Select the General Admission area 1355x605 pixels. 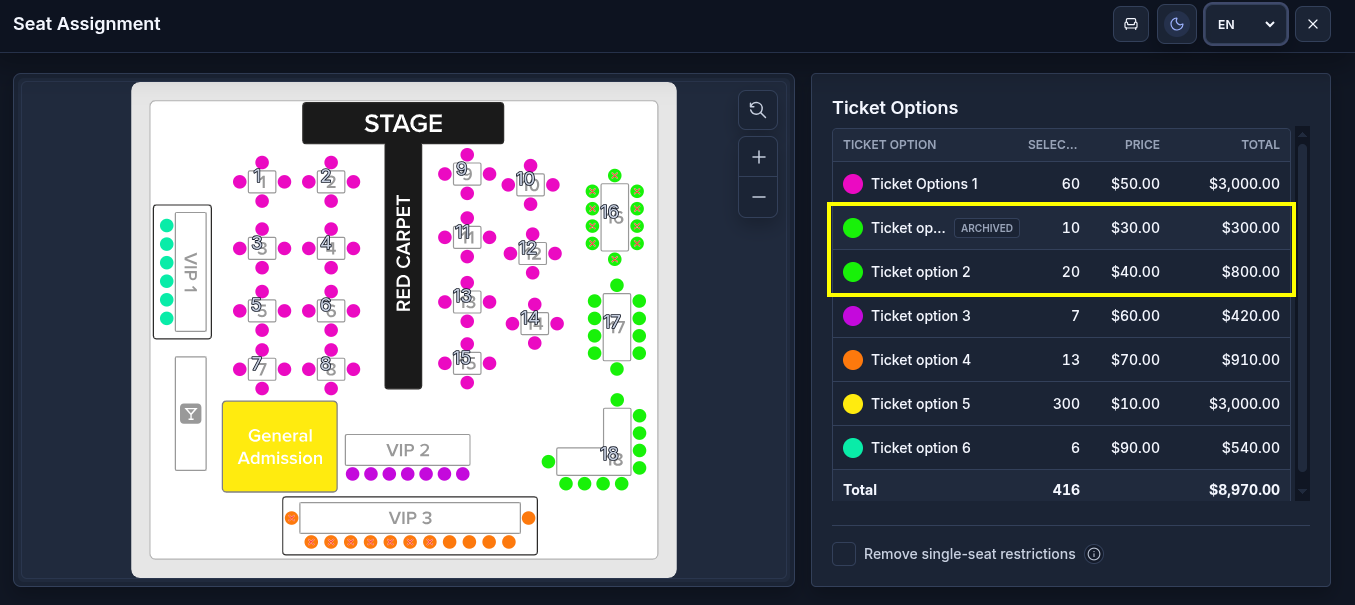280,446
